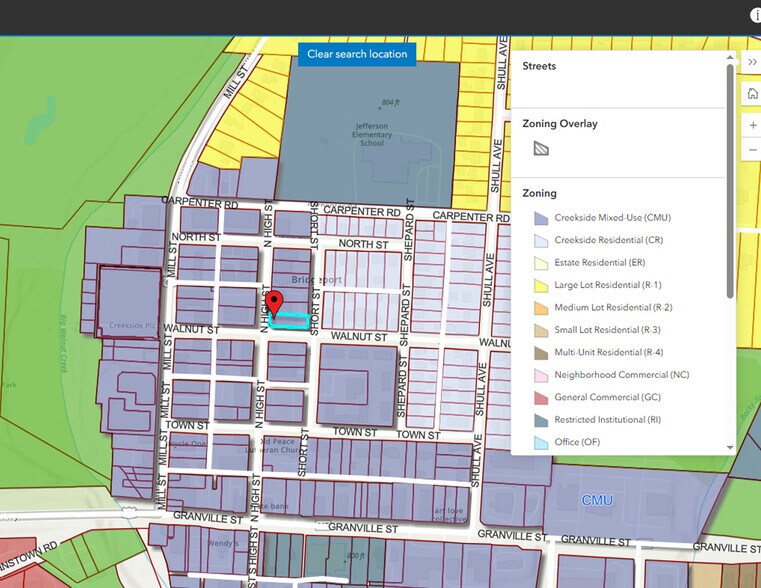Zoom in on the map with the plus button
The image size is (761, 588).
pyautogui.click(x=752, y=126)
